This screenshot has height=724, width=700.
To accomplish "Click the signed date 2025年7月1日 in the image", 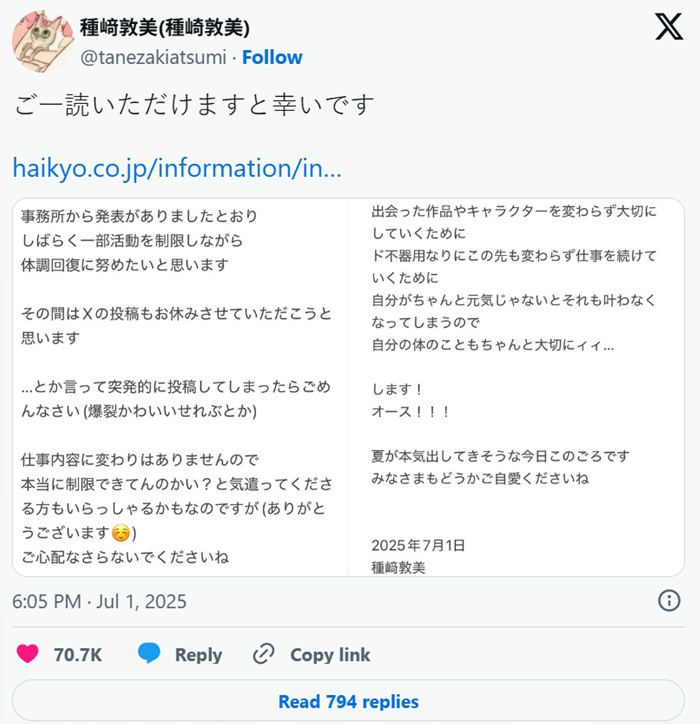I will tap(418, 545).
